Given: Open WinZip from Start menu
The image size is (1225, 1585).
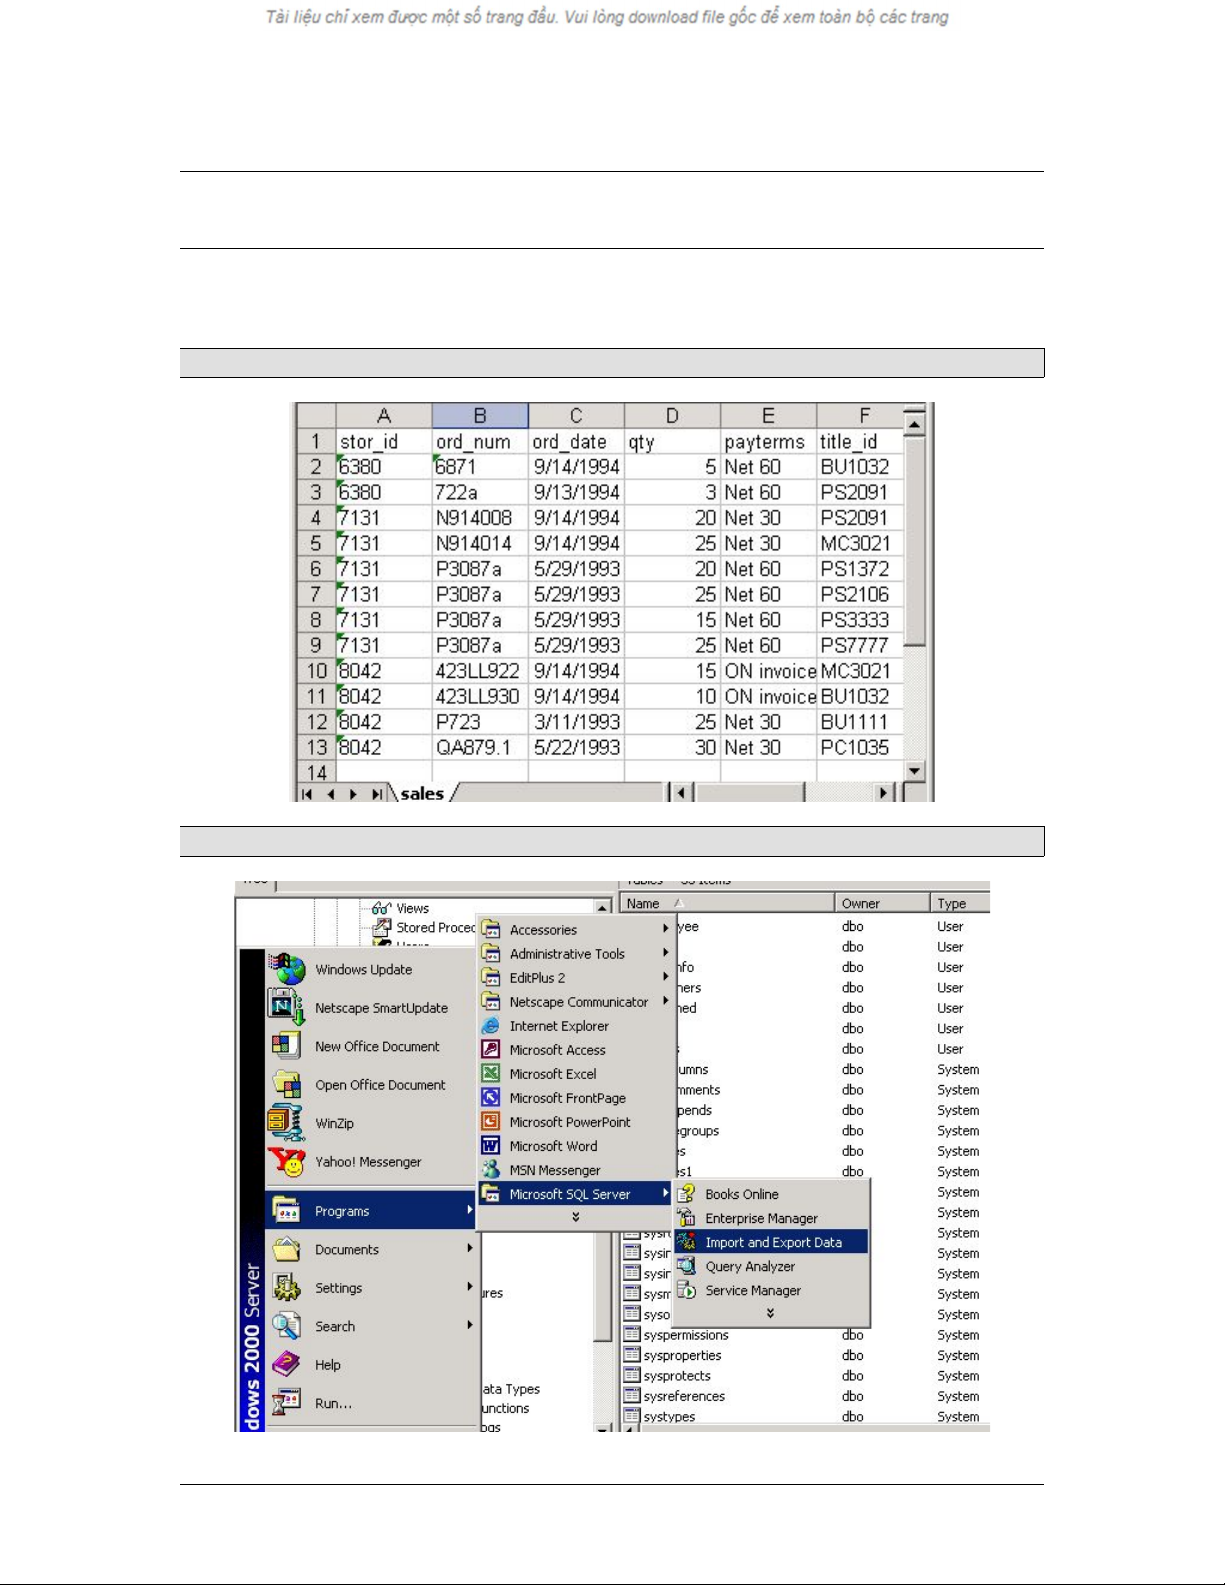Looking at the screenshot, I should (x=333, y=1123).
